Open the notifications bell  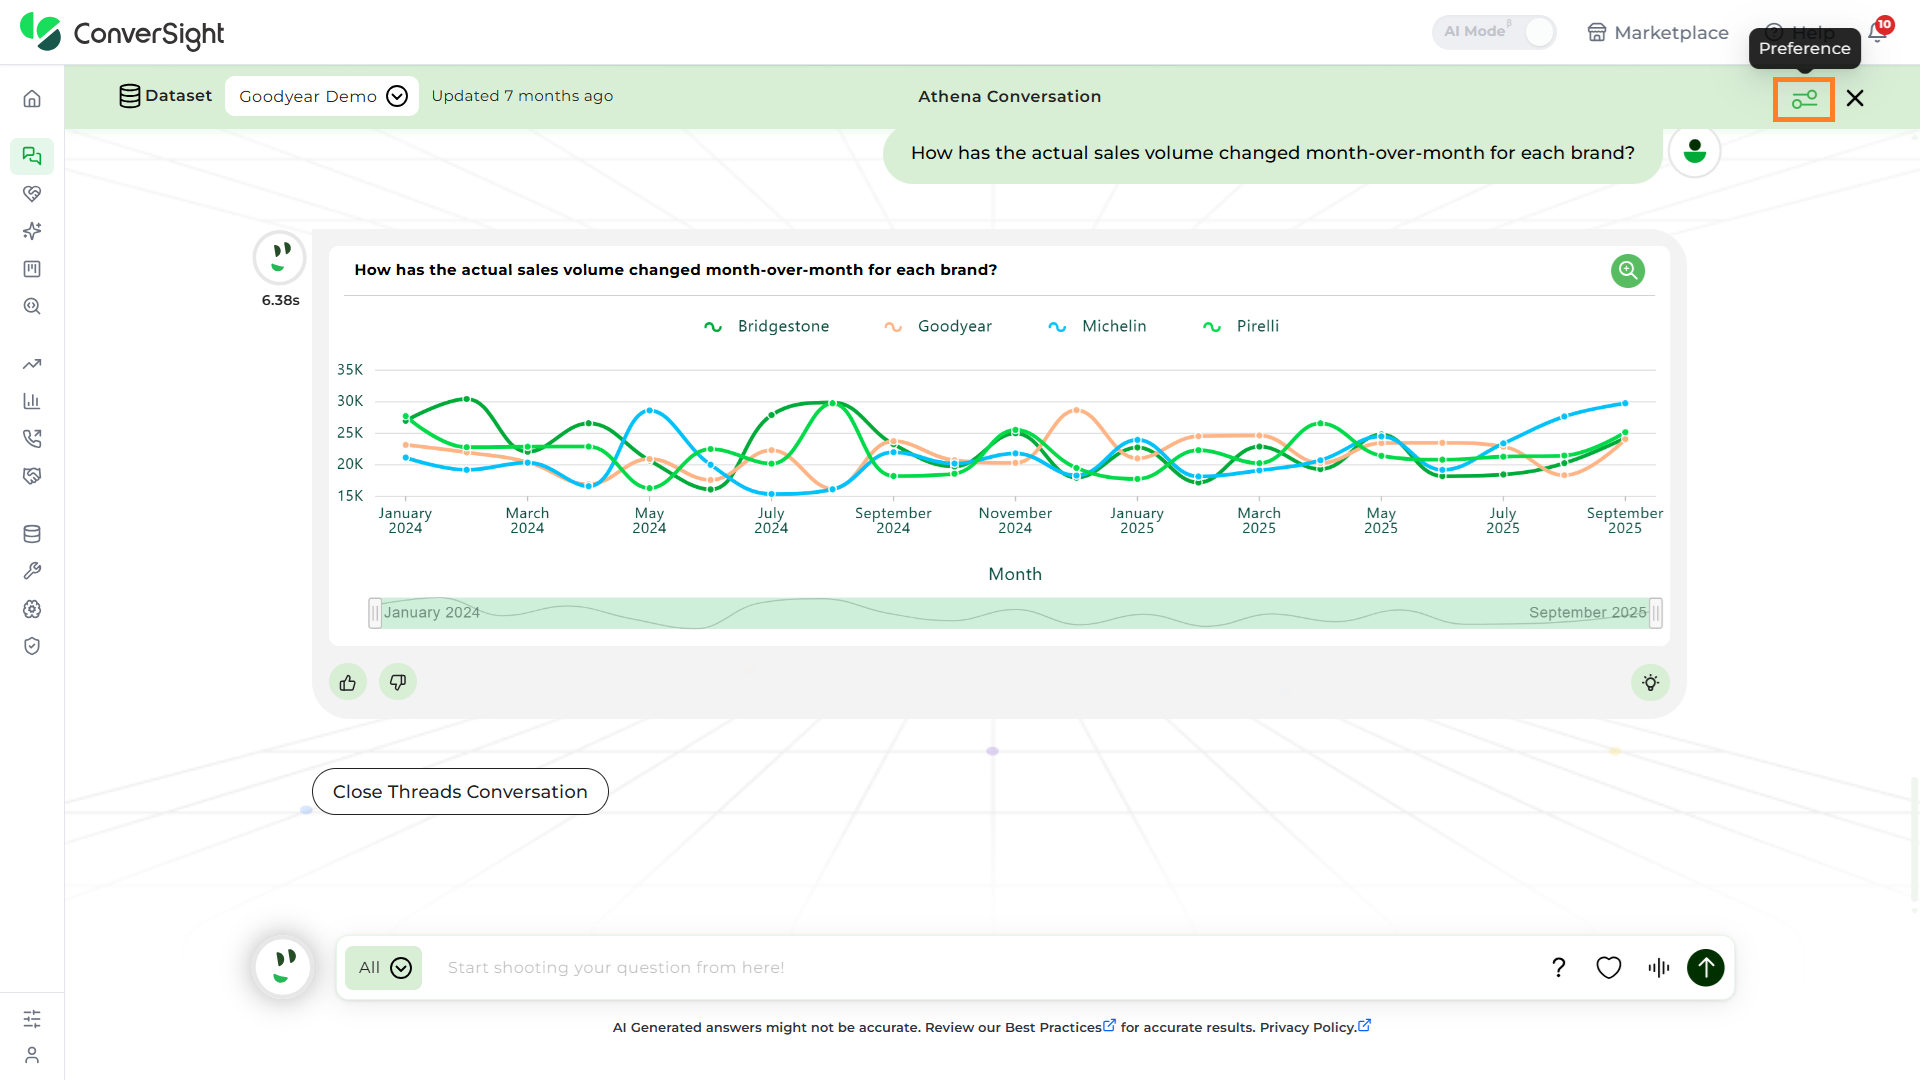click(1877, 32)
